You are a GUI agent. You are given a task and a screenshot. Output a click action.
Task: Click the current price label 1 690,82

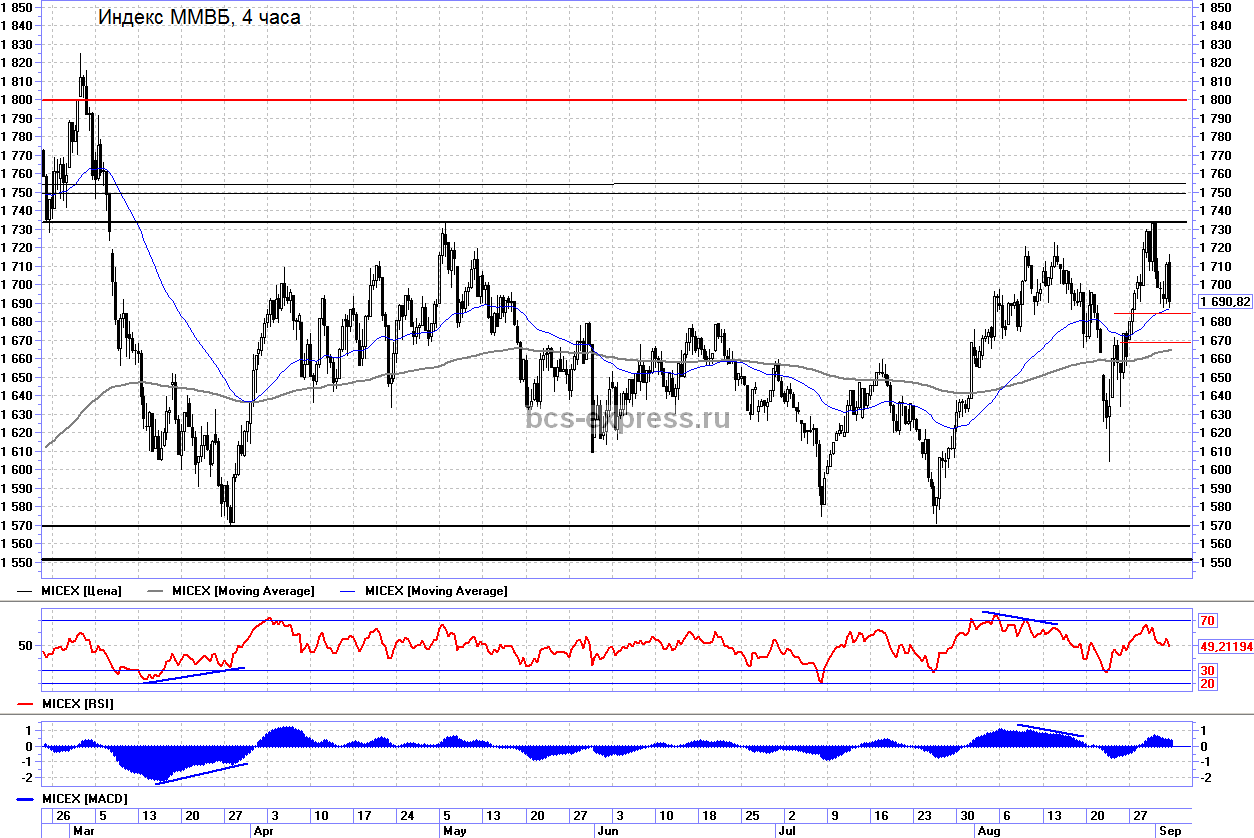(x=1224, y=302)
